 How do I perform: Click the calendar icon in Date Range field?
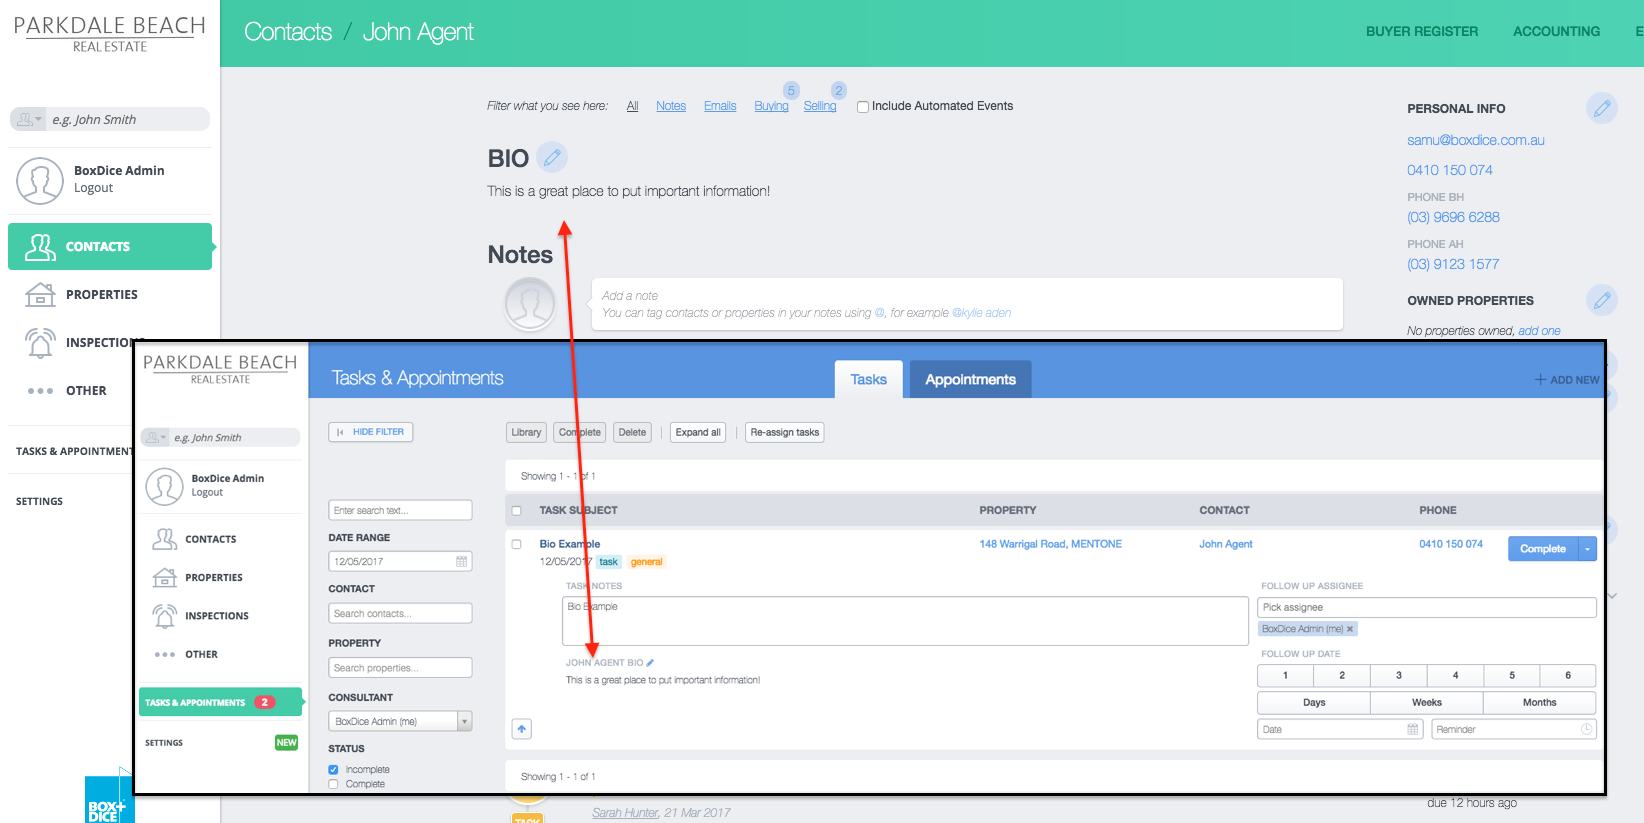pyautogui.click(x=461, y=562)
